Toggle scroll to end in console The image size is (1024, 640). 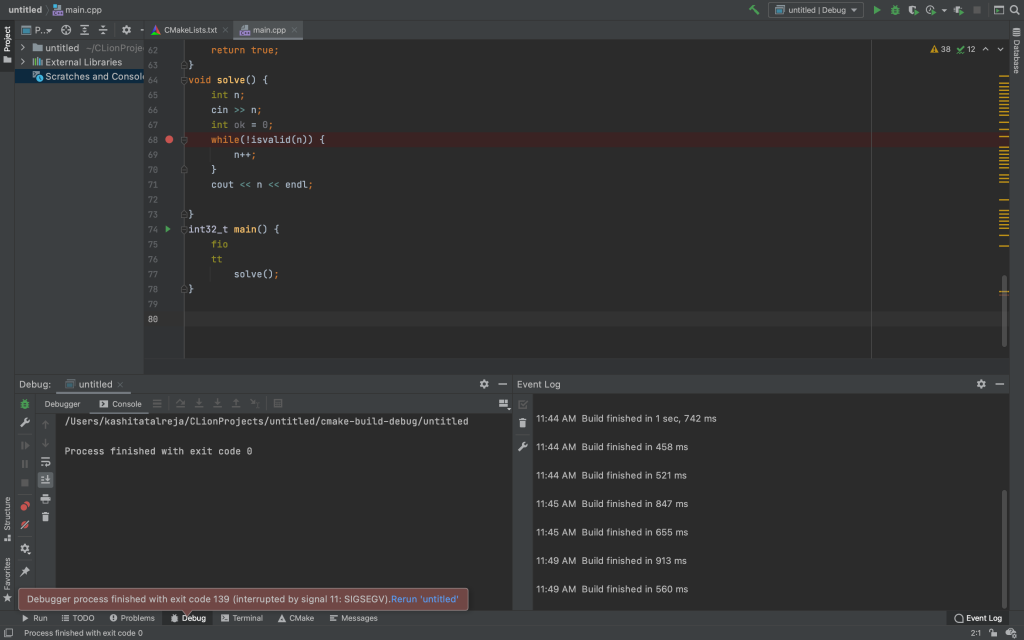45,480
